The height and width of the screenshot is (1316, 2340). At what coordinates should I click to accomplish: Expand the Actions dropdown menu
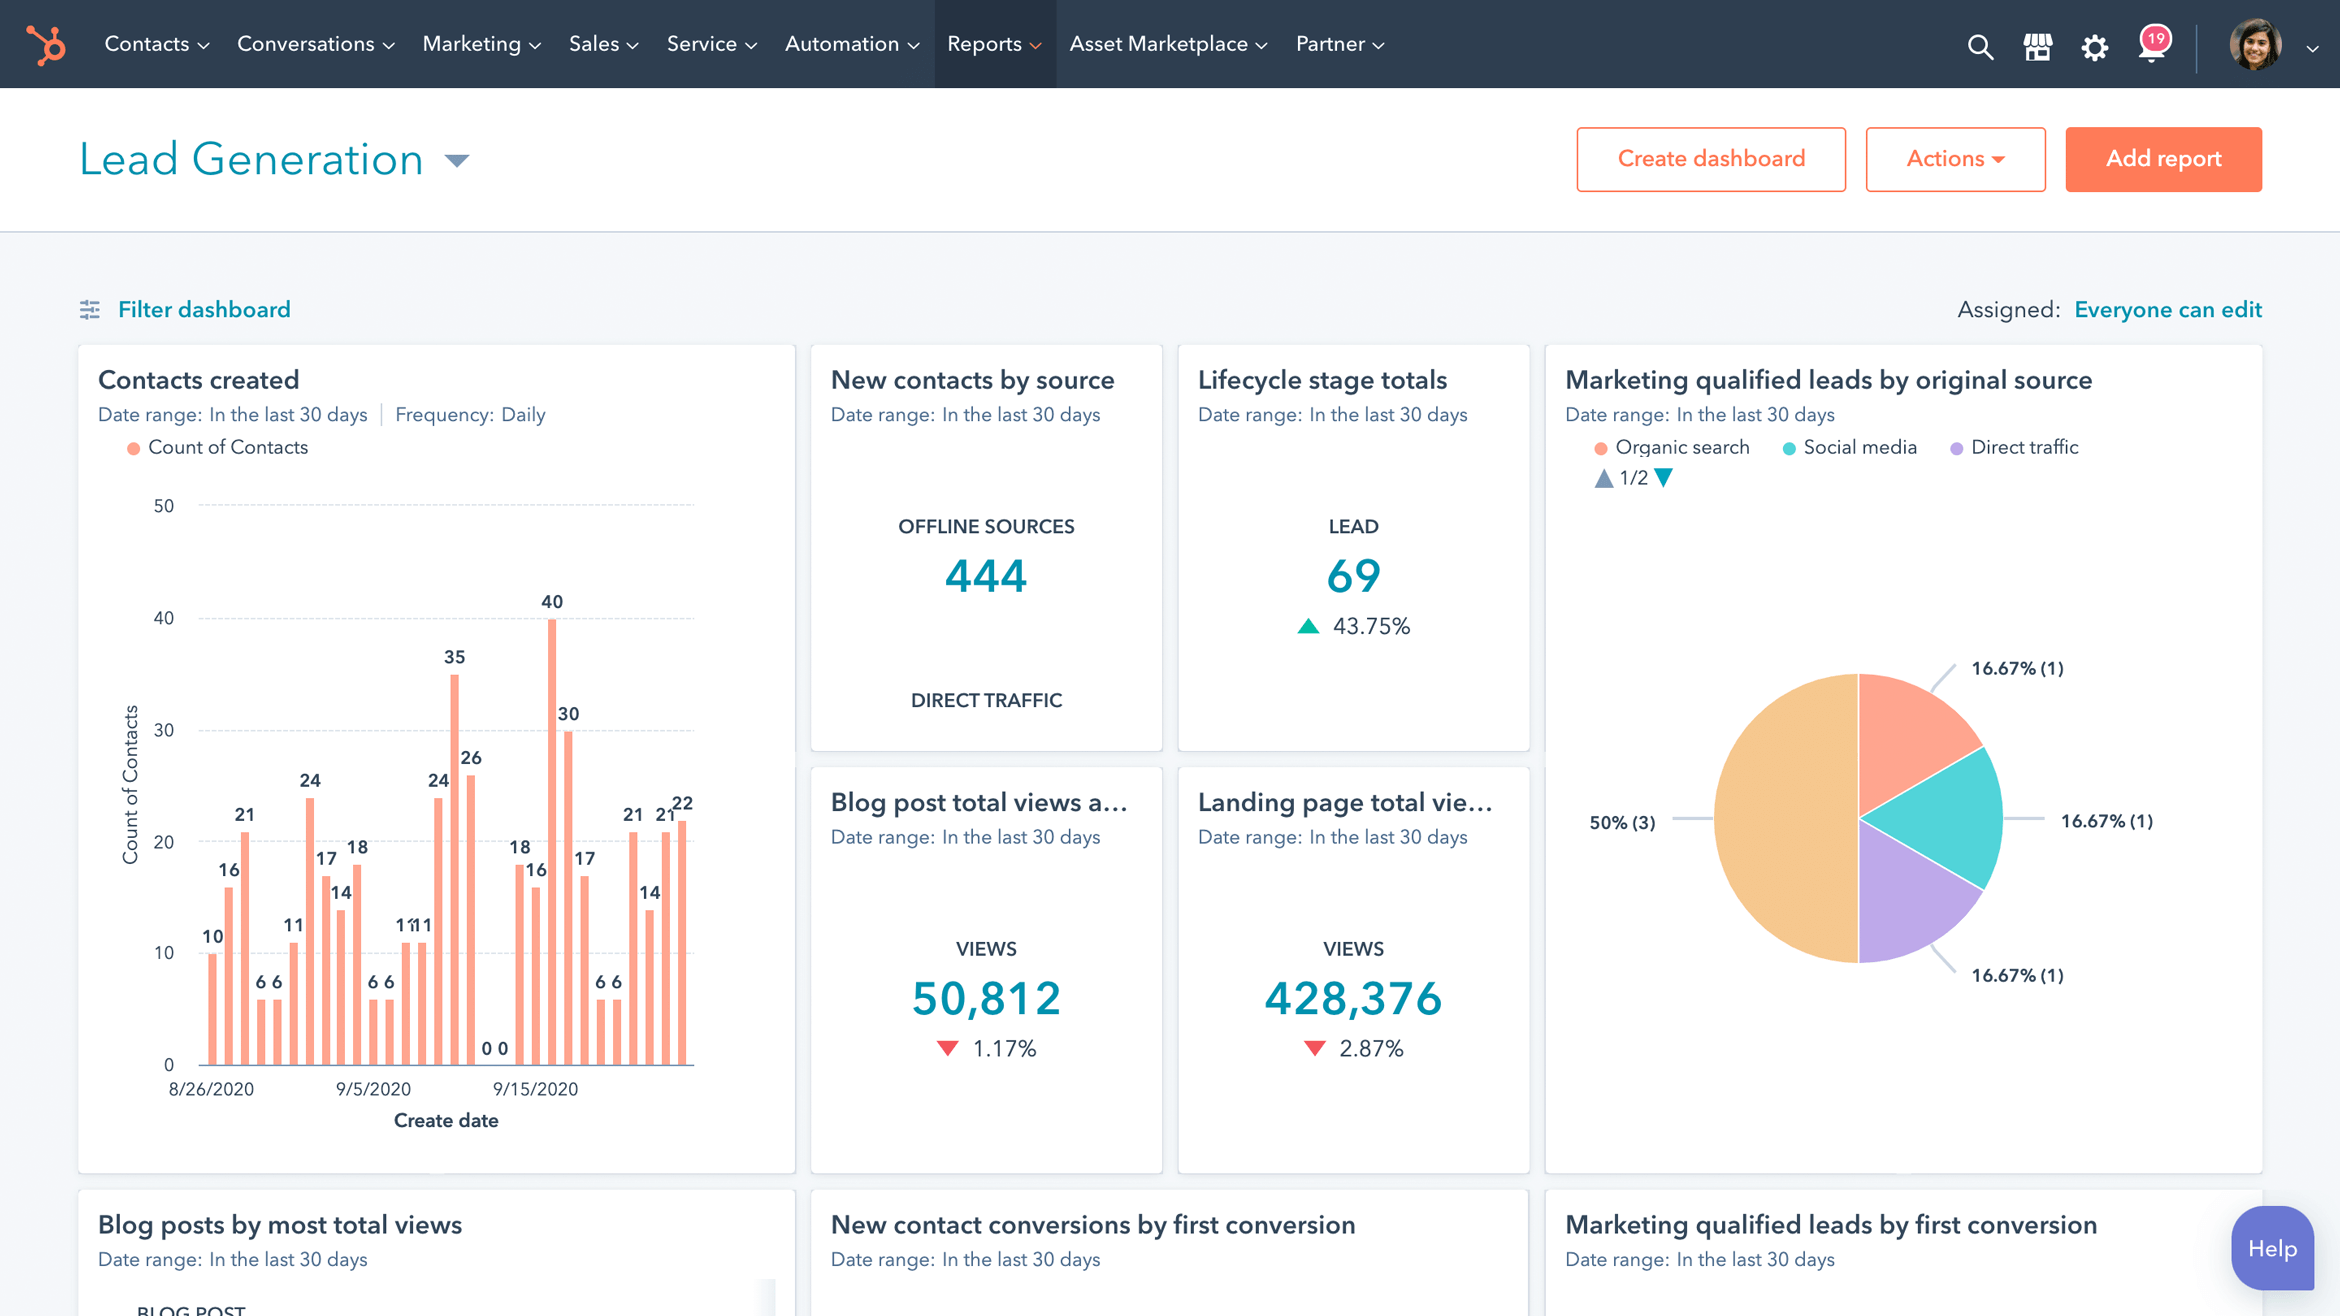(1953, 157)
